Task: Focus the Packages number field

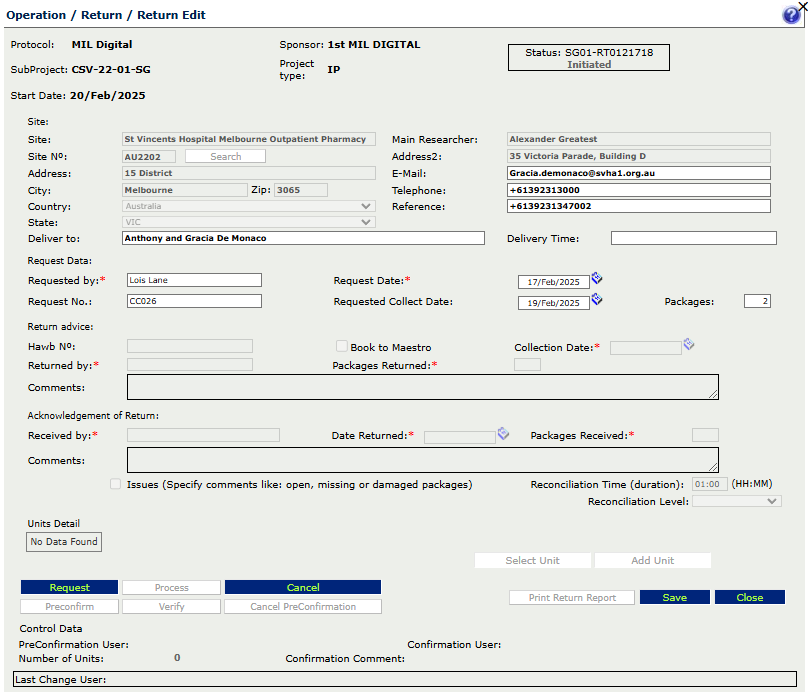Action: coord(758,301)
